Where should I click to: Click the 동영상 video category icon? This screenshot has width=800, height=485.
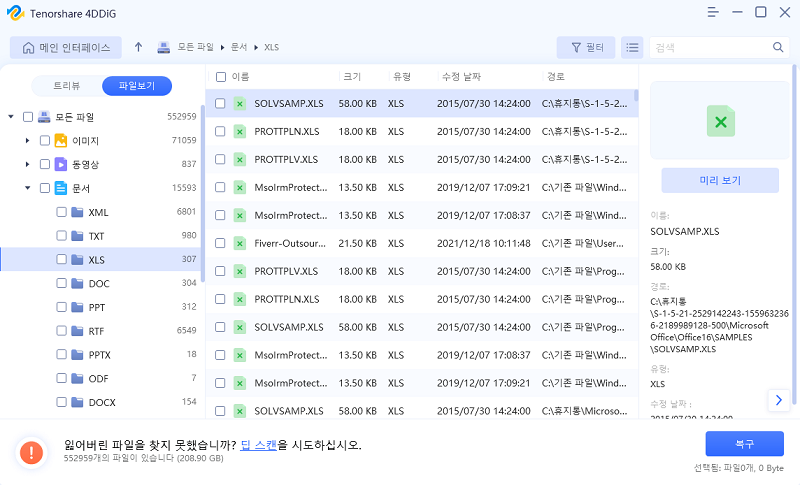click(60, 164)
